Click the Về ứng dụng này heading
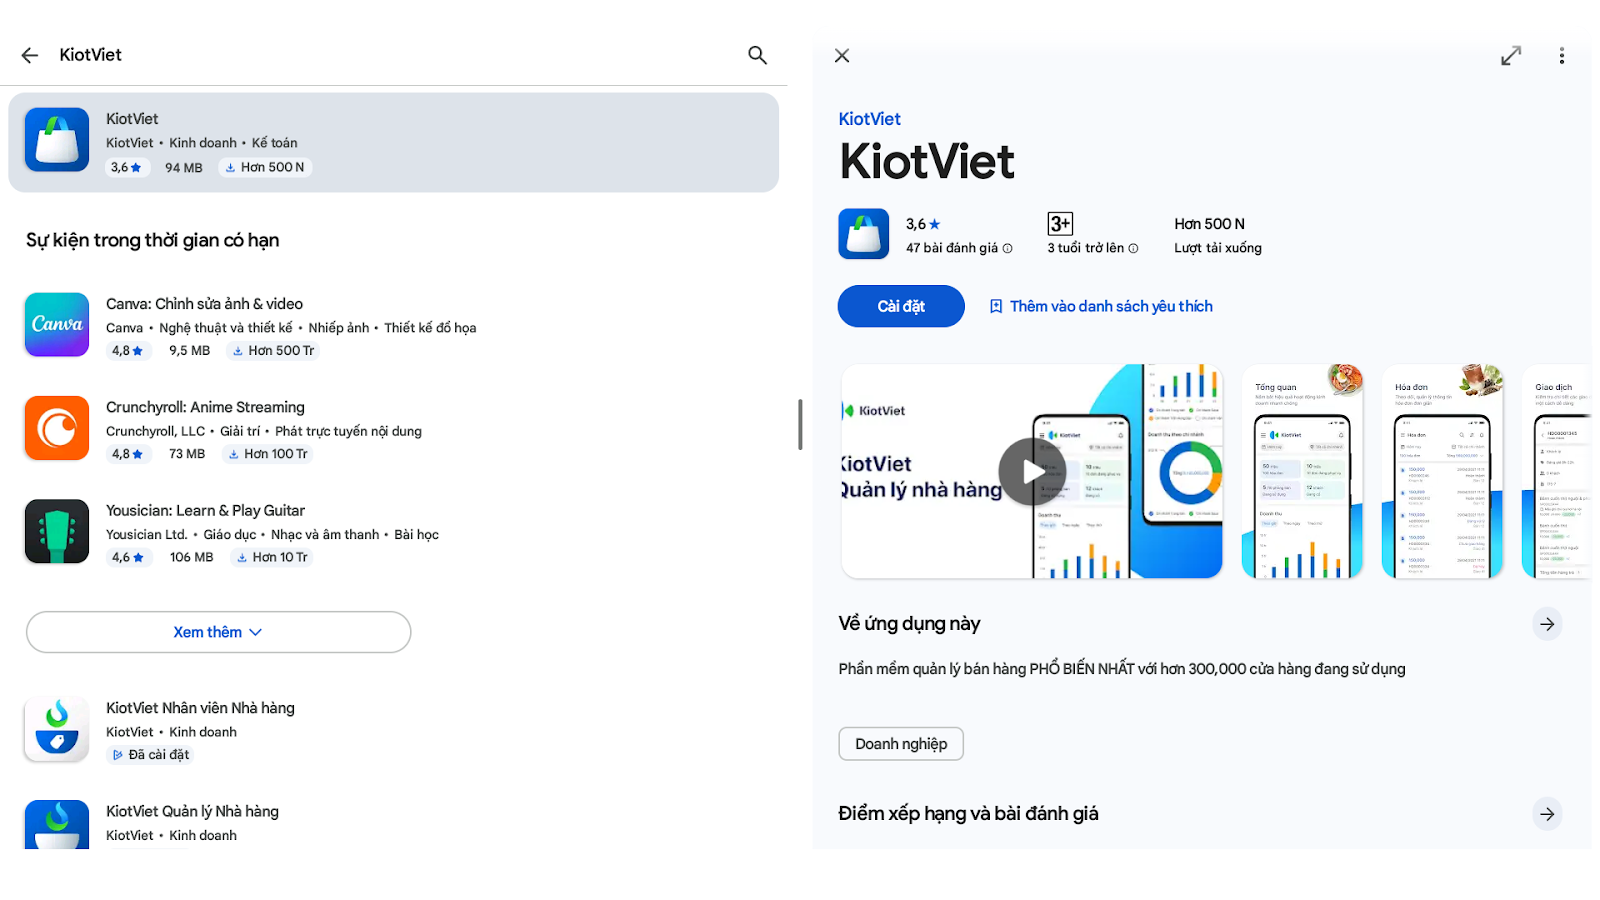The width and height of the screenshot is (1600, 900). click(909, 624)
